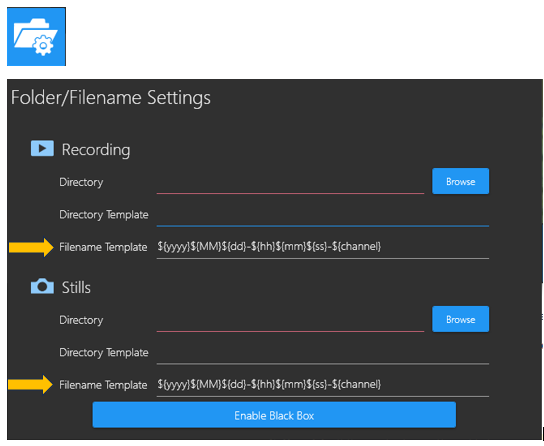The image size is (544, 446).
Task: Focus the Recording Directory field
Action: pyautogui.click(x=290, y=182)
